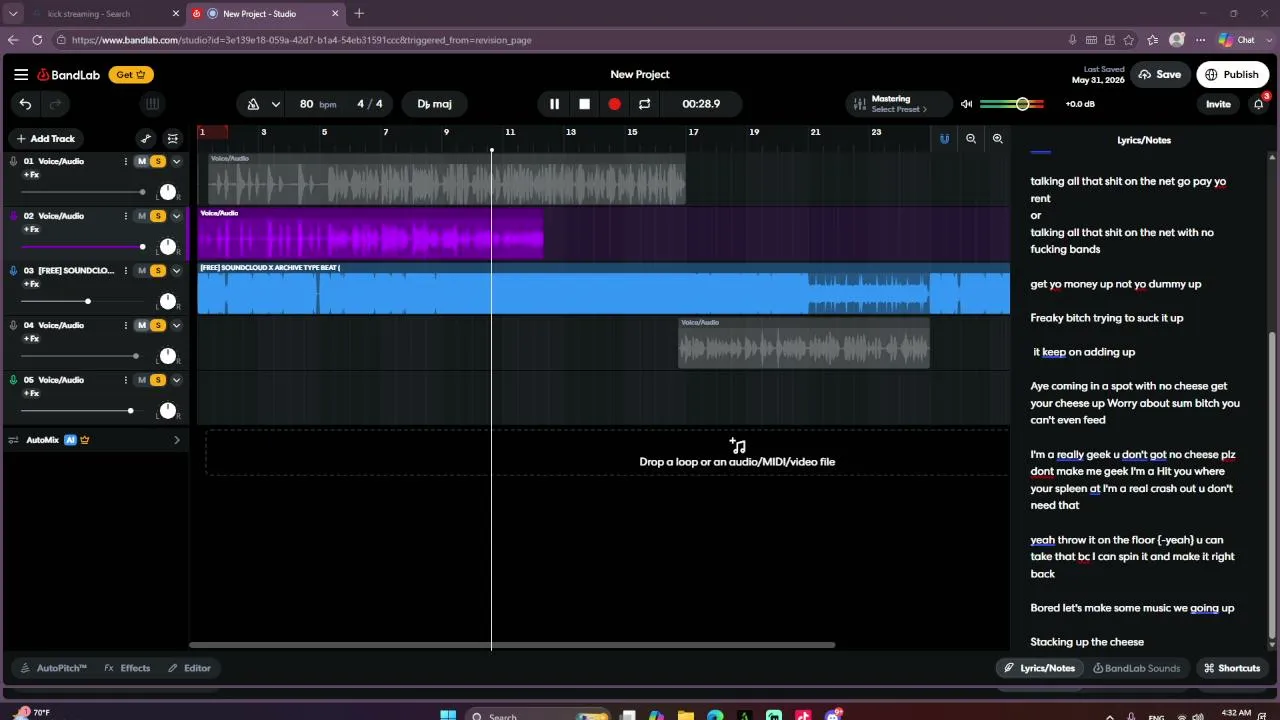Save the project

click(x=1159, y=75)
